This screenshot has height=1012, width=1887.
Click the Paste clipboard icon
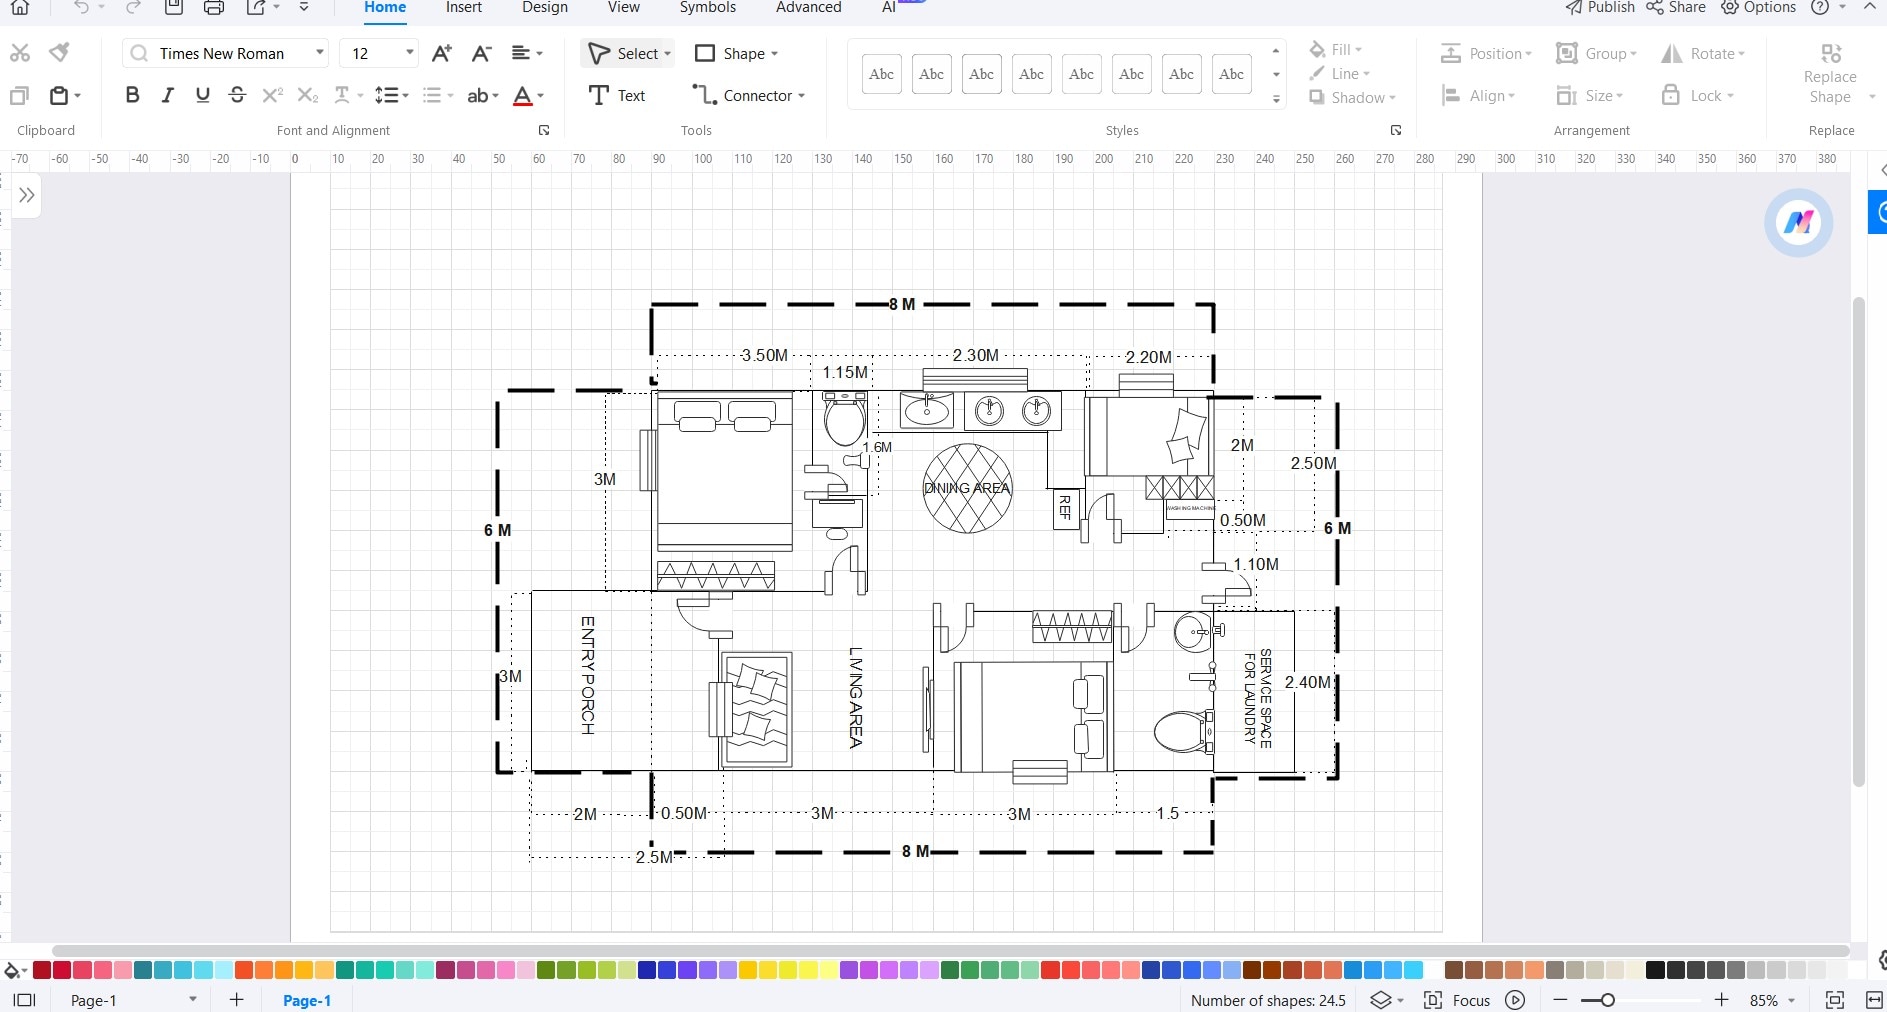pos(60,96)
